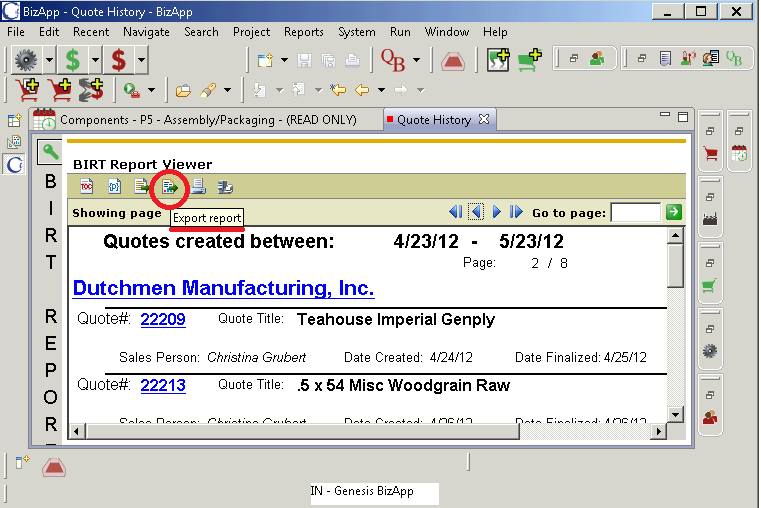Click the red cart icon in right sidebar

point(711,154)
